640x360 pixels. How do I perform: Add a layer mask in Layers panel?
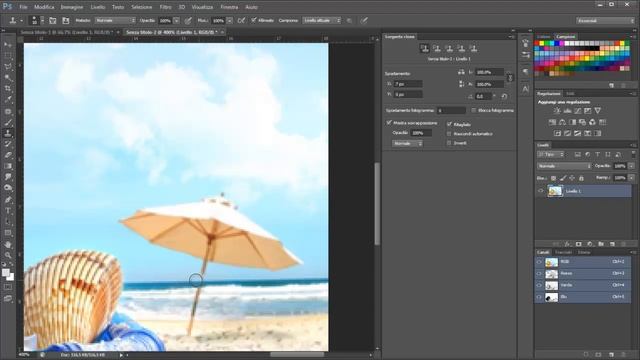[x=578, y=244]
